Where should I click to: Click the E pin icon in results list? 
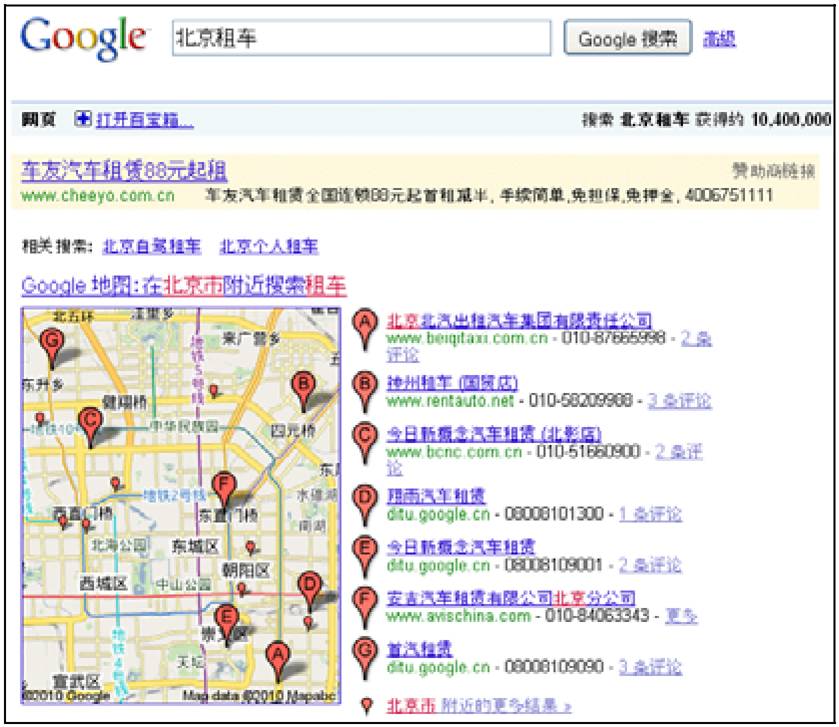coord(365,557)
